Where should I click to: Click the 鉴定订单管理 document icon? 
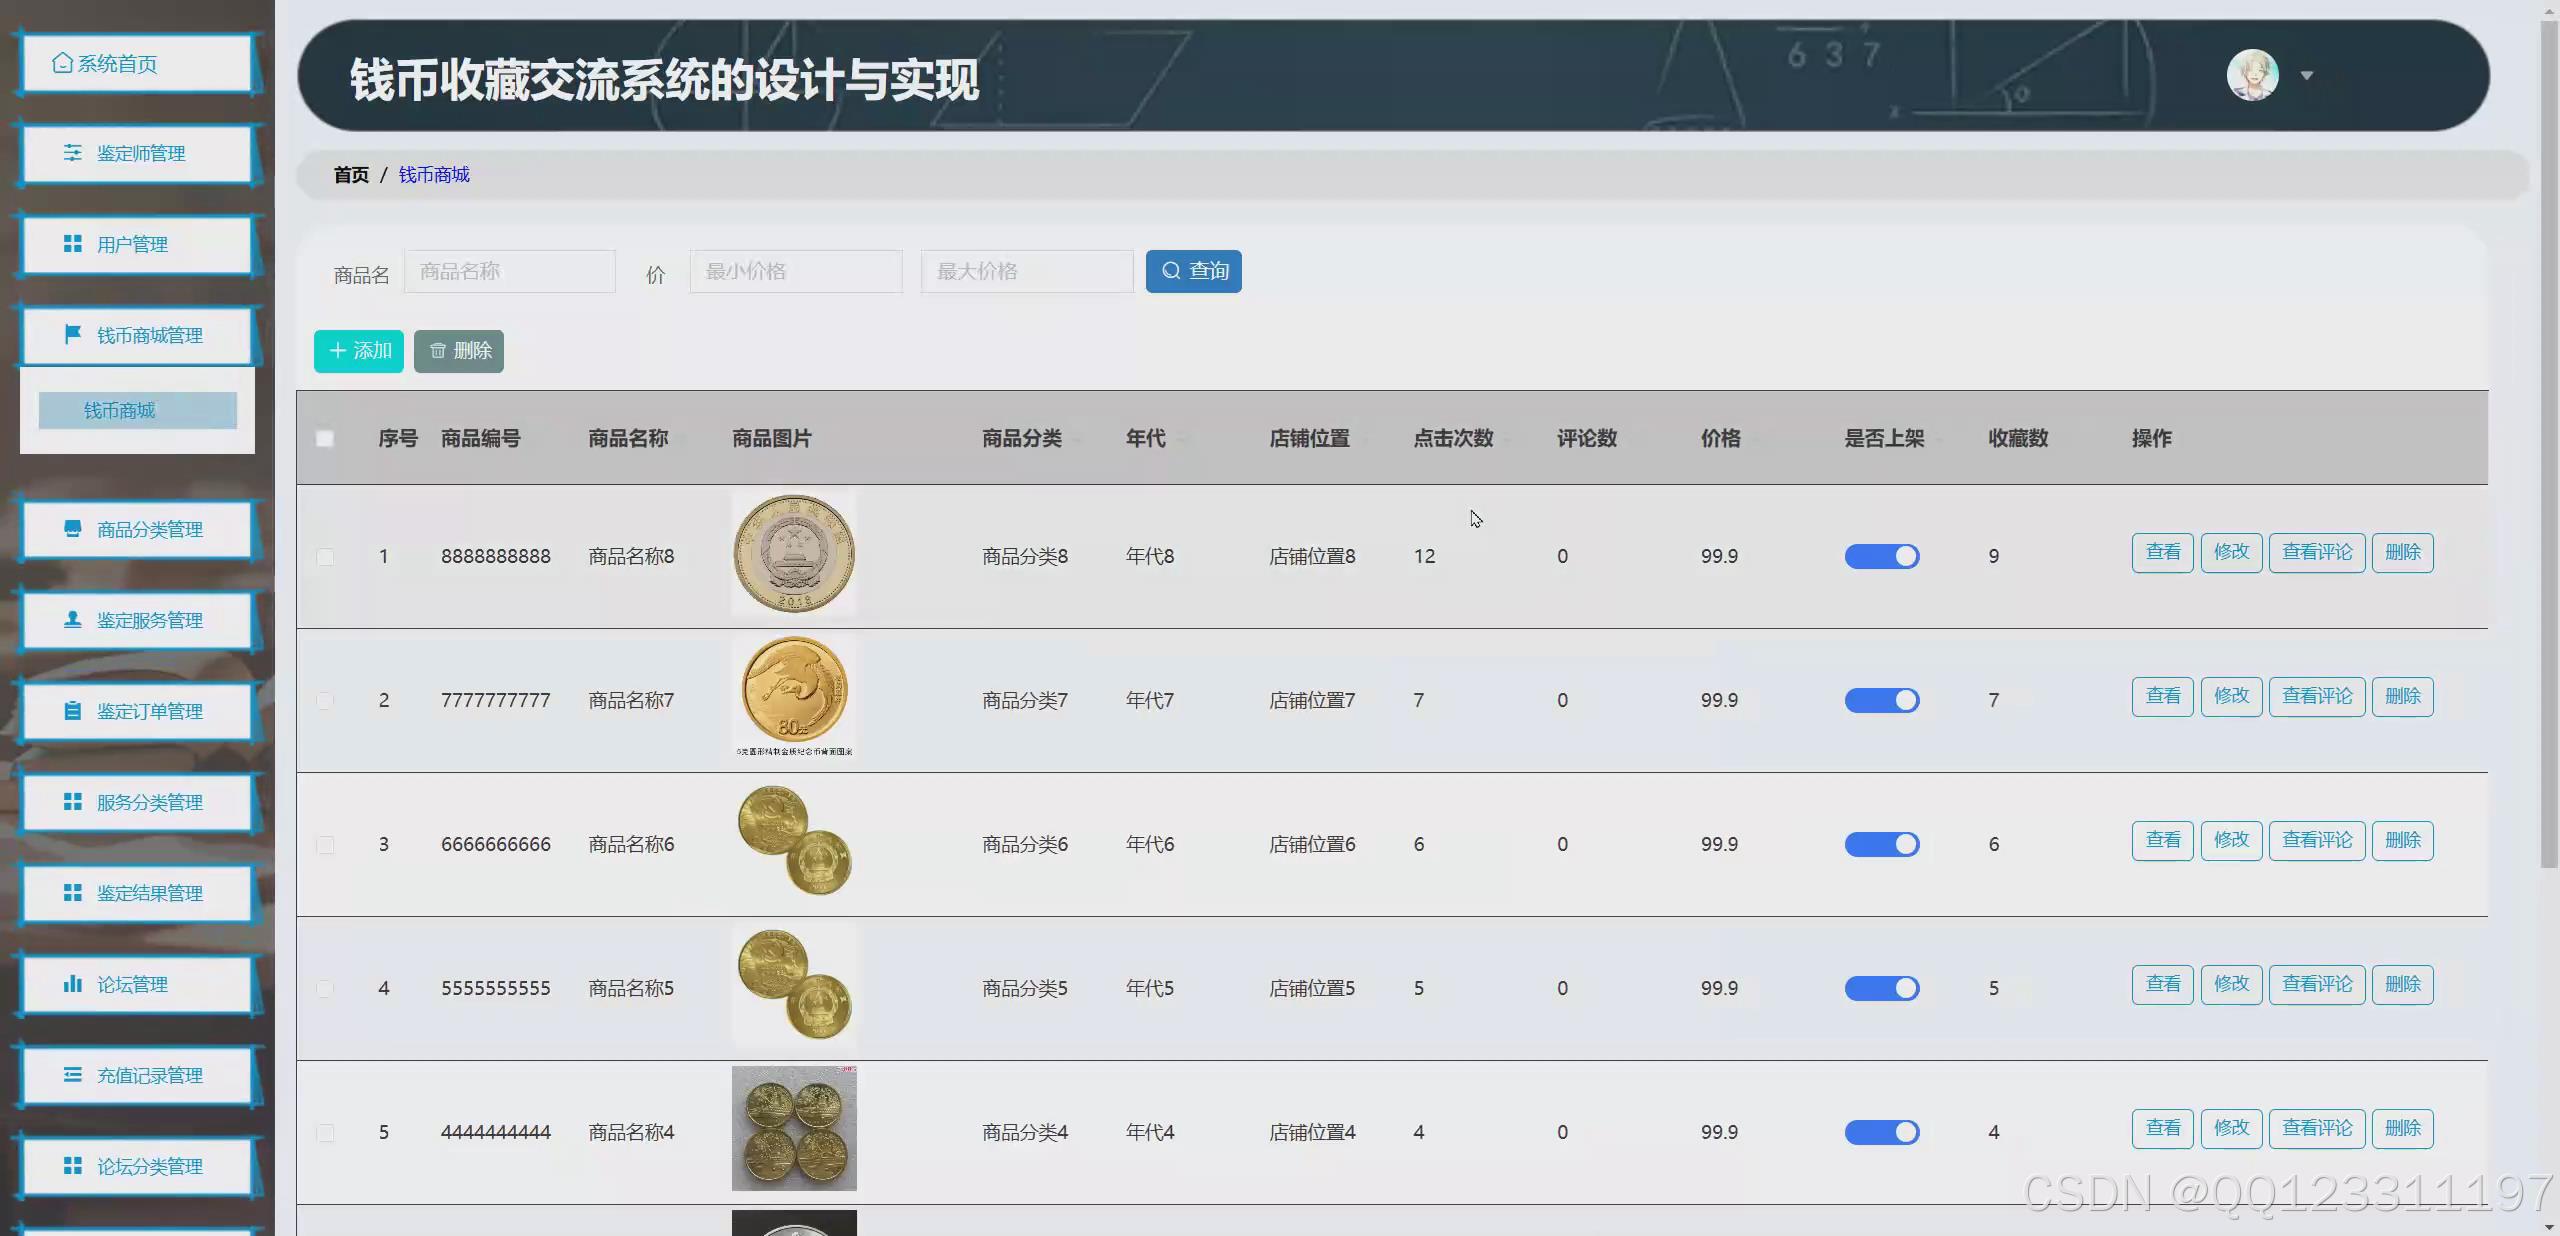(x=72, y=711)
